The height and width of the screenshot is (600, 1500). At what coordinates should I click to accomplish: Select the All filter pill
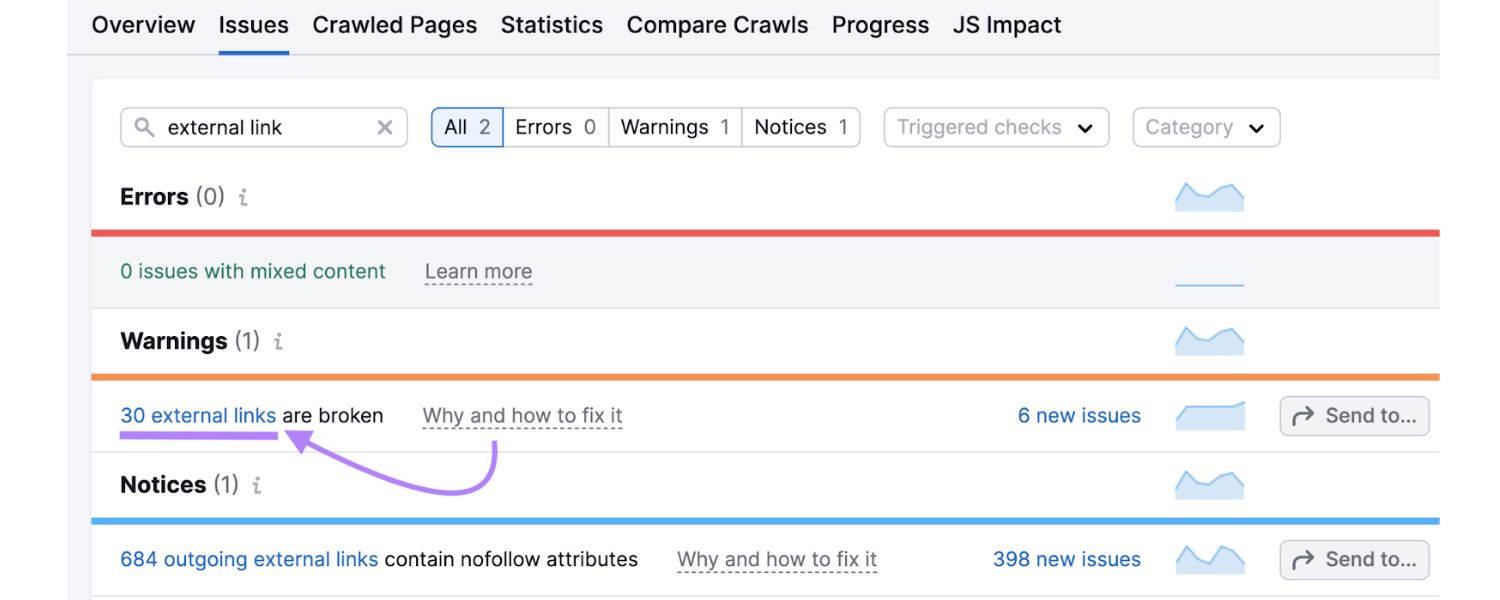click(466, 127)
